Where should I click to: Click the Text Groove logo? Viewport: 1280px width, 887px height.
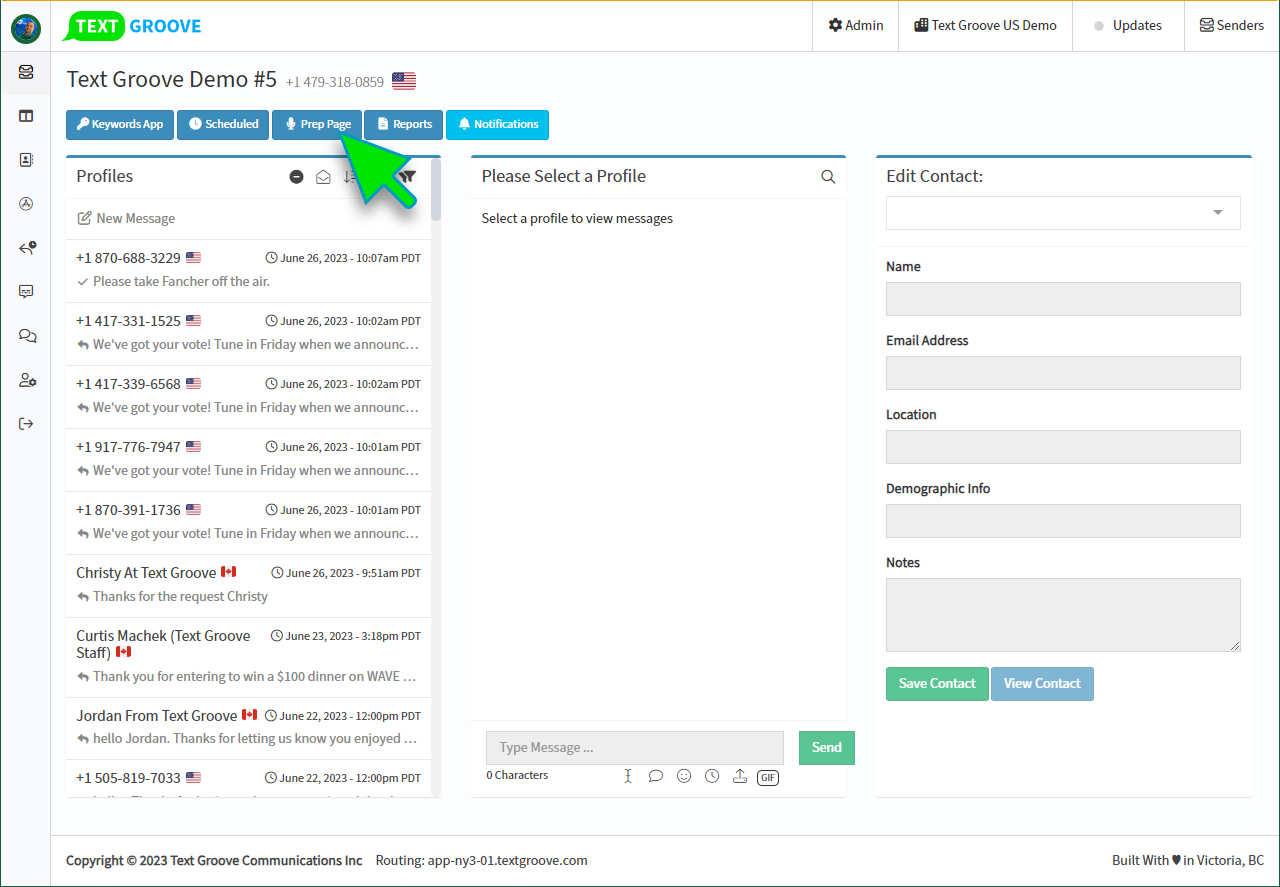[x=132, y=26]
